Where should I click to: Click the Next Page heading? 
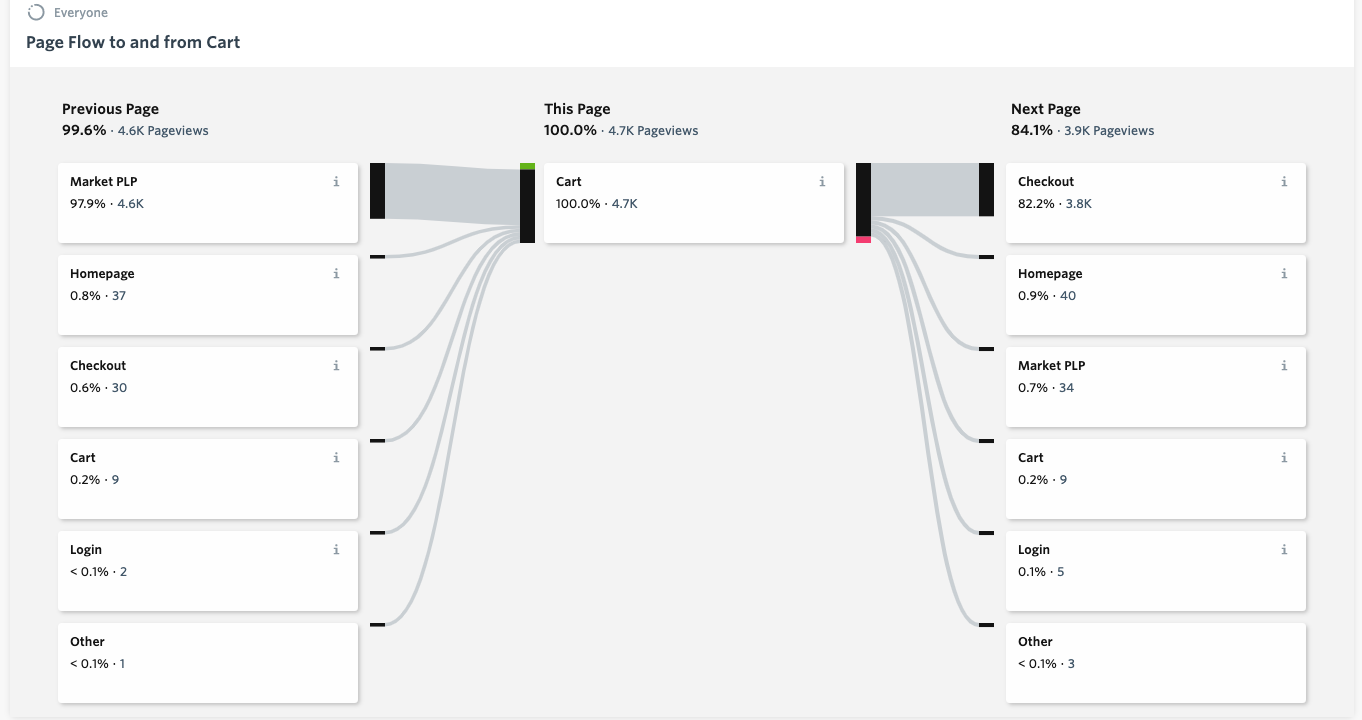1046,109
